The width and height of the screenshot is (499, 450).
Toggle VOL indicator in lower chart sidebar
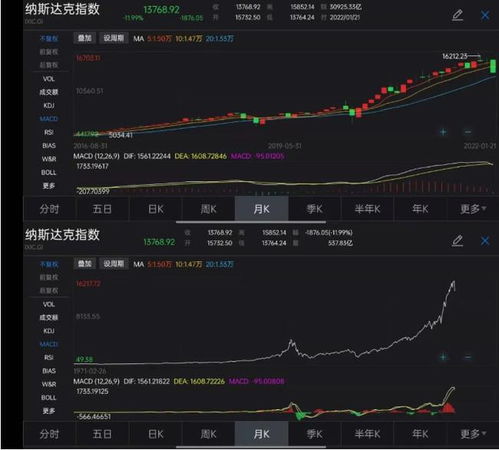pyautogui.click(x=49, y=304)
